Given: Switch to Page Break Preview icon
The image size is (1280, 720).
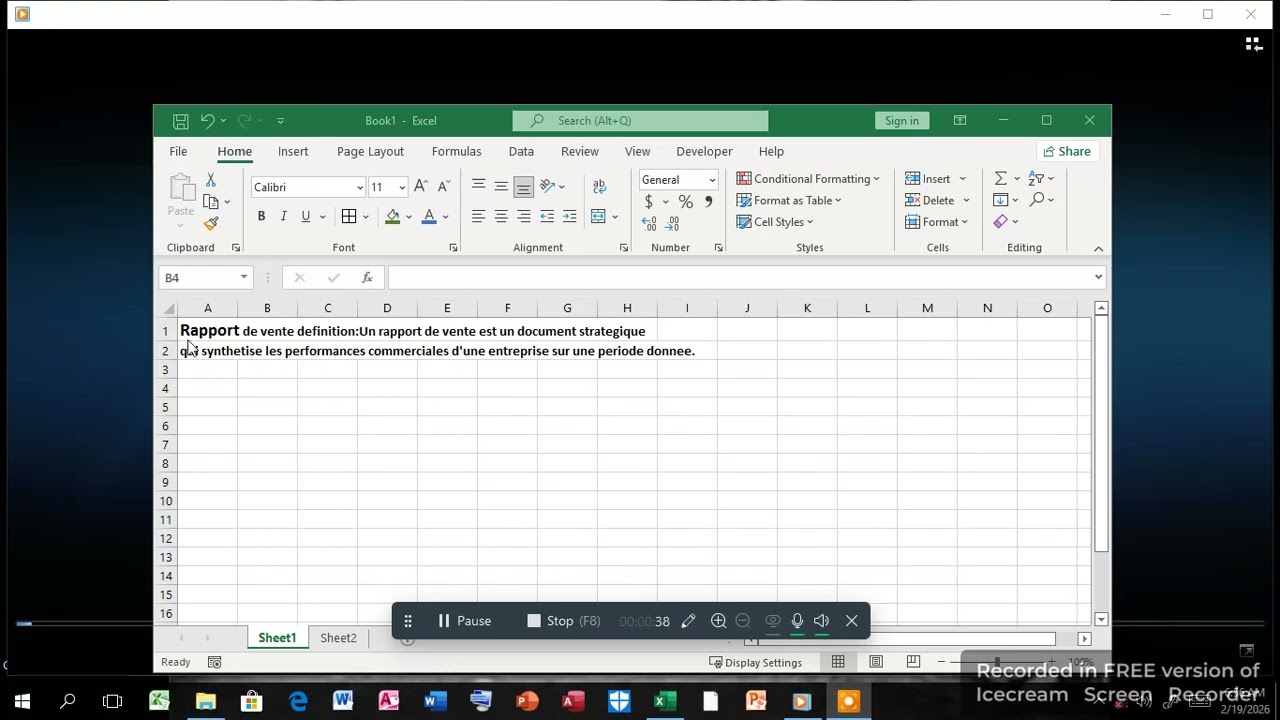Looking at the screenshot, I should point(913,662).
